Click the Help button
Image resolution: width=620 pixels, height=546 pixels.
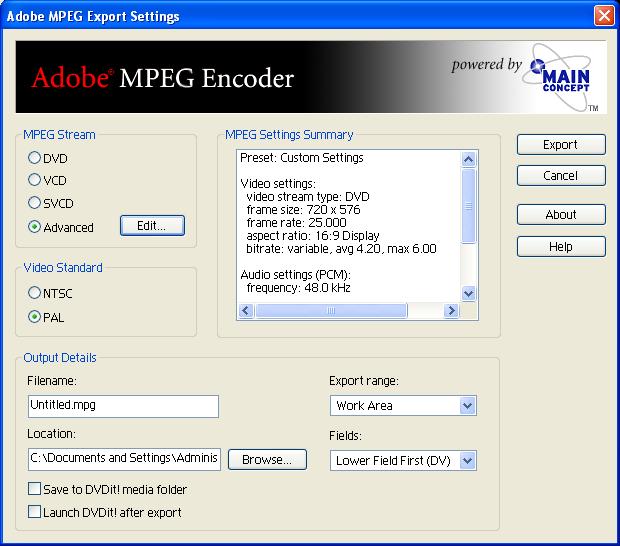point(561,247)
